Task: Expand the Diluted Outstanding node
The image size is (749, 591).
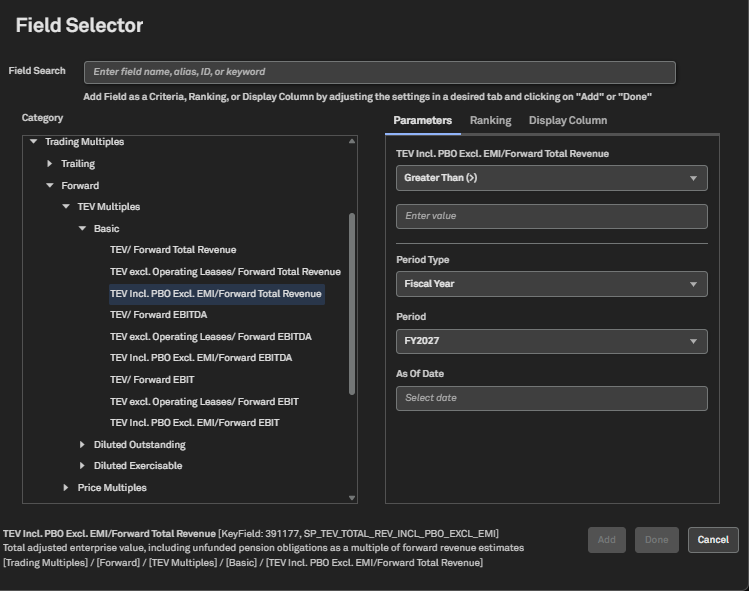Action: pos(82,445)
